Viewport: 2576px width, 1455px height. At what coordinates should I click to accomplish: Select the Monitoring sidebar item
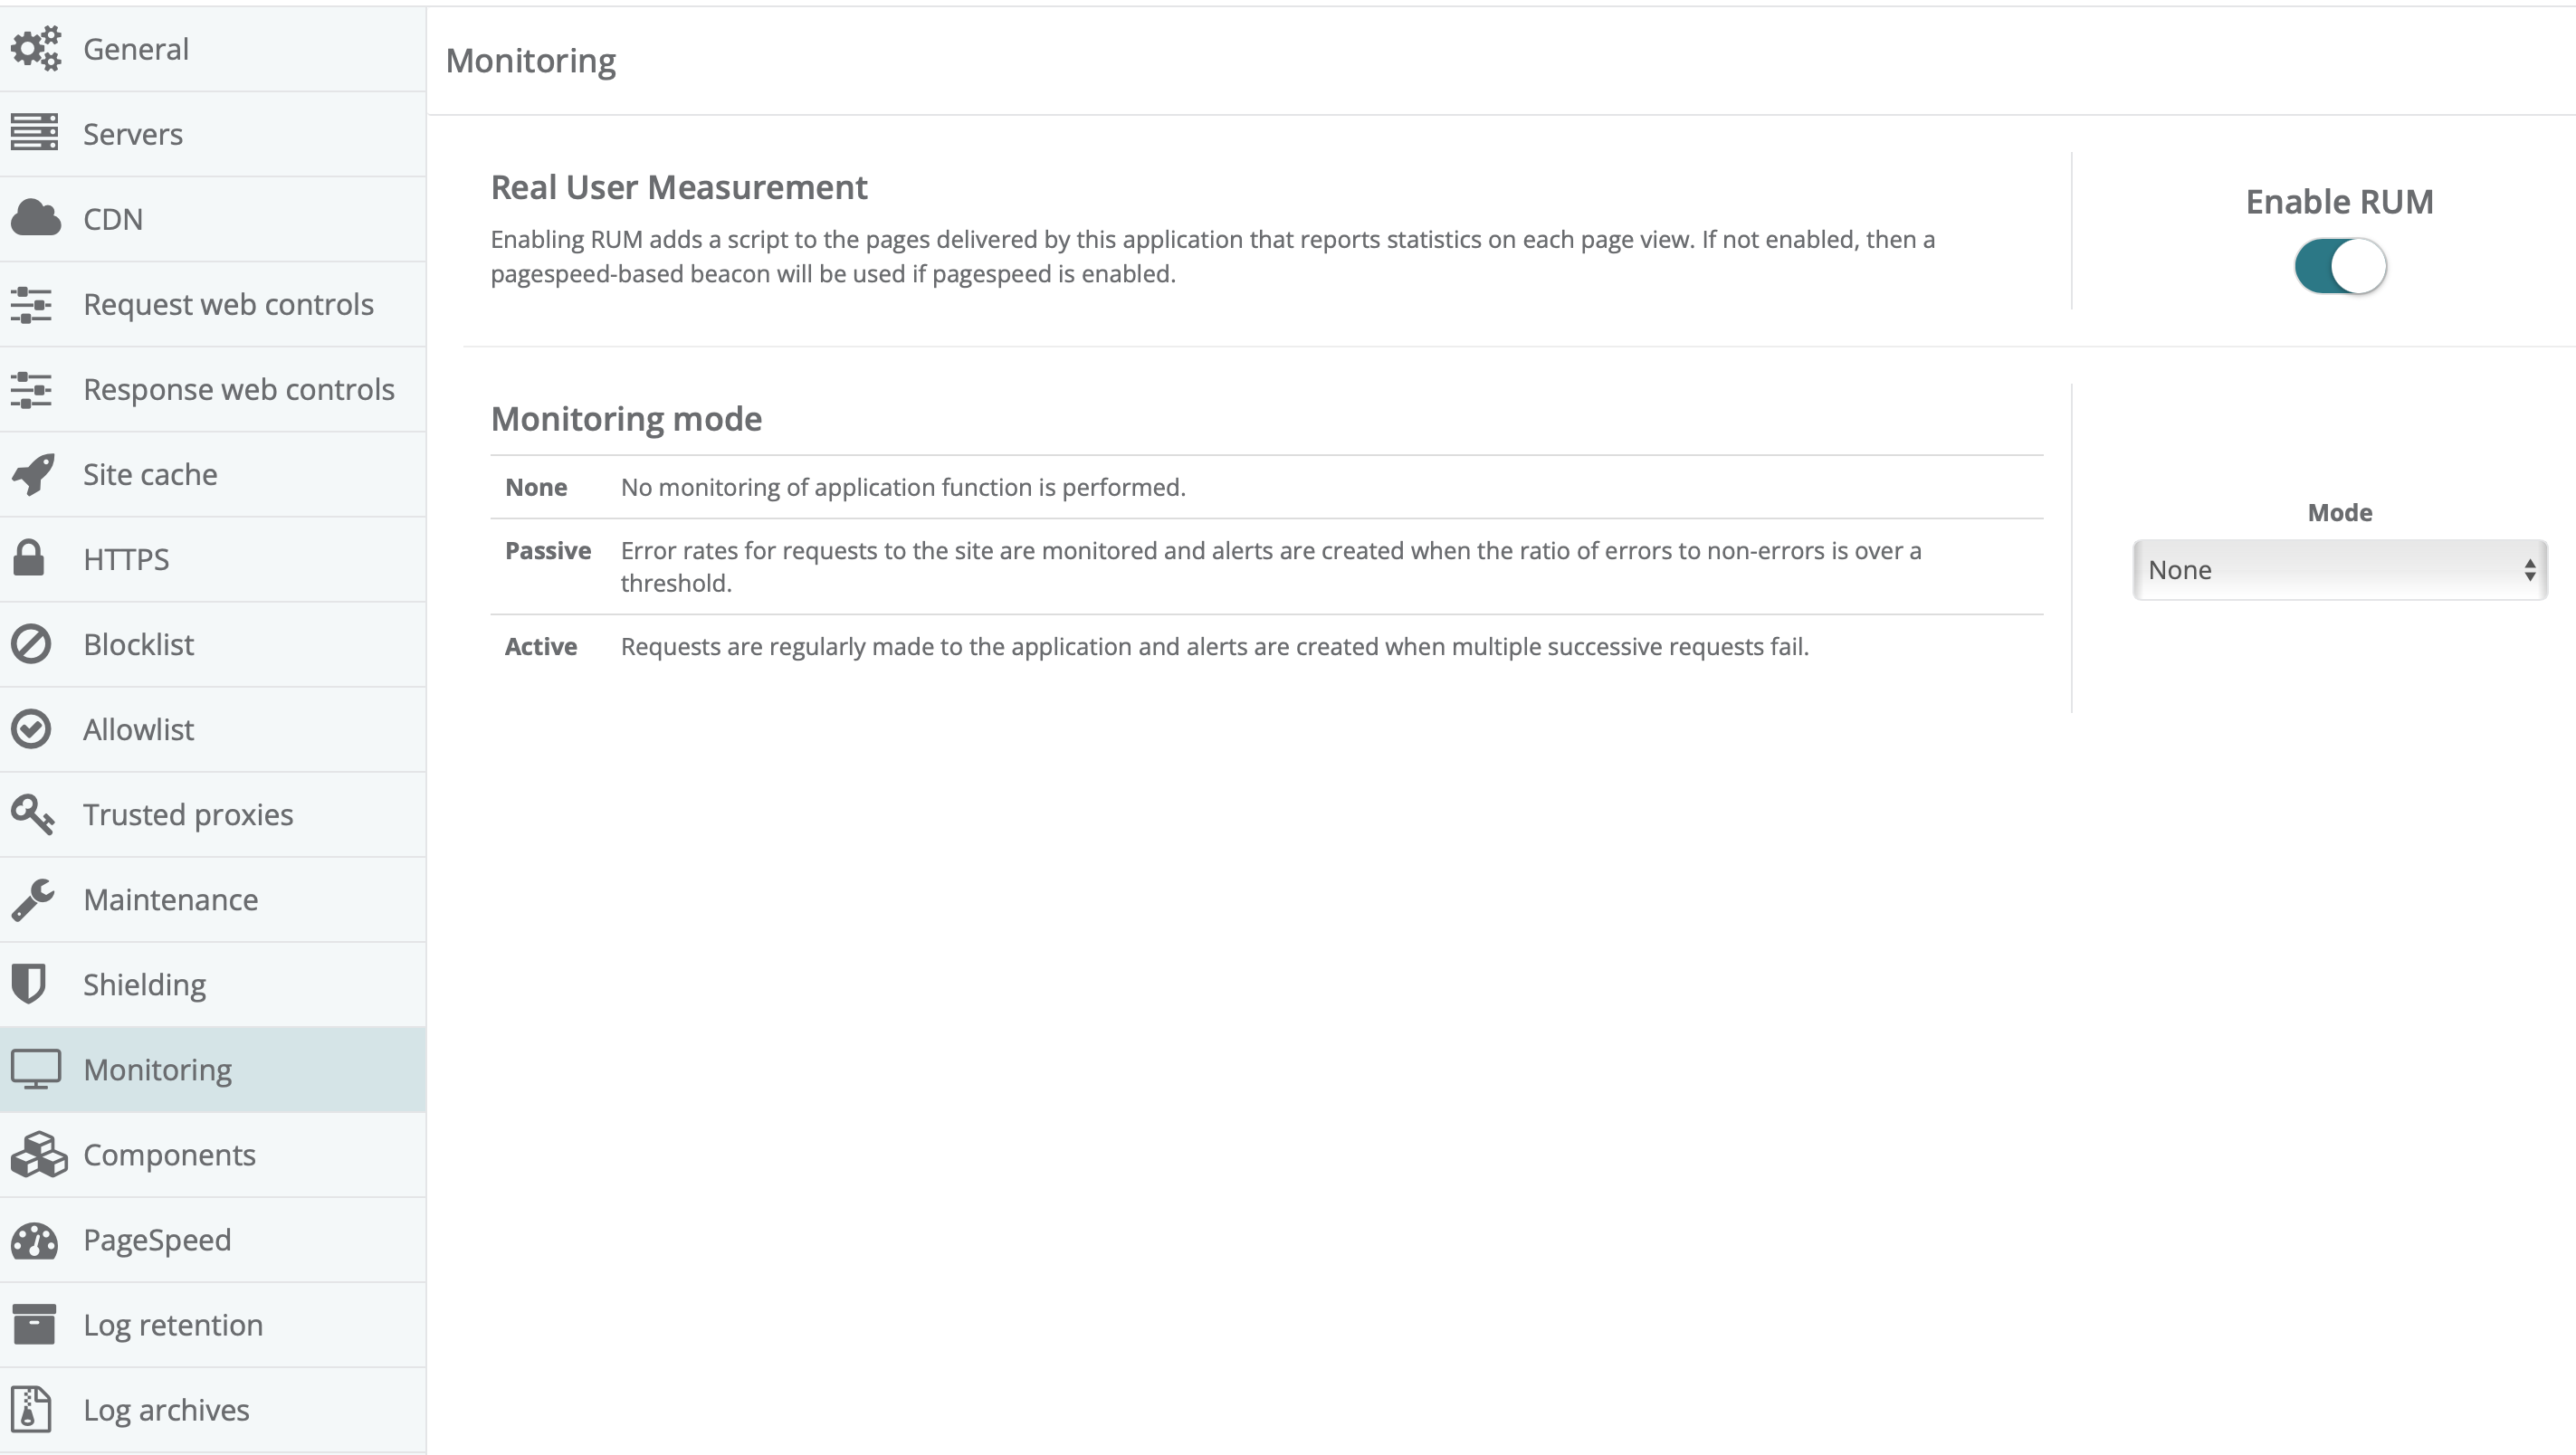[x=158, y=1070]
